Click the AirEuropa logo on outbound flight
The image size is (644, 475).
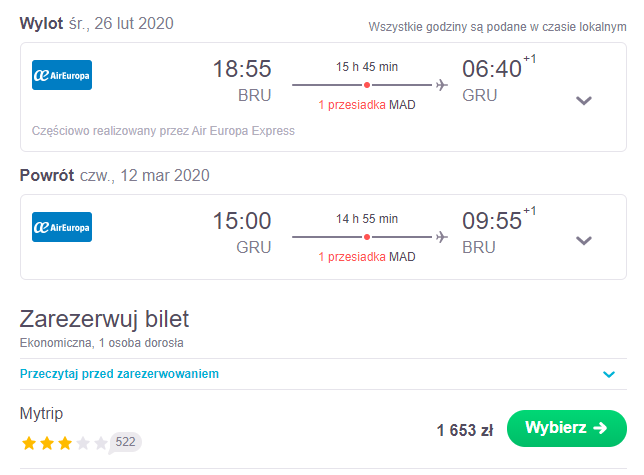pyautogui.click(x=62, y=75)
